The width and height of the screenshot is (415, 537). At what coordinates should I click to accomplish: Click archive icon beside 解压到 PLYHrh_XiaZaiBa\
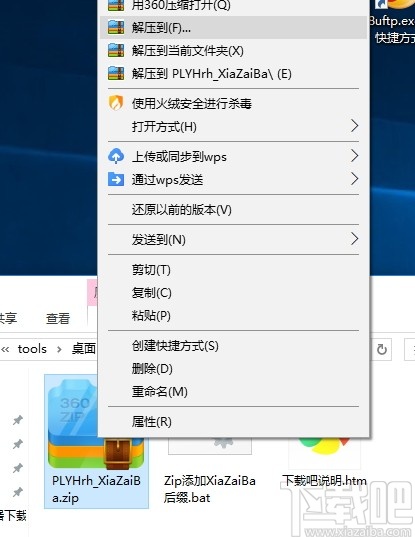point(116,73)
